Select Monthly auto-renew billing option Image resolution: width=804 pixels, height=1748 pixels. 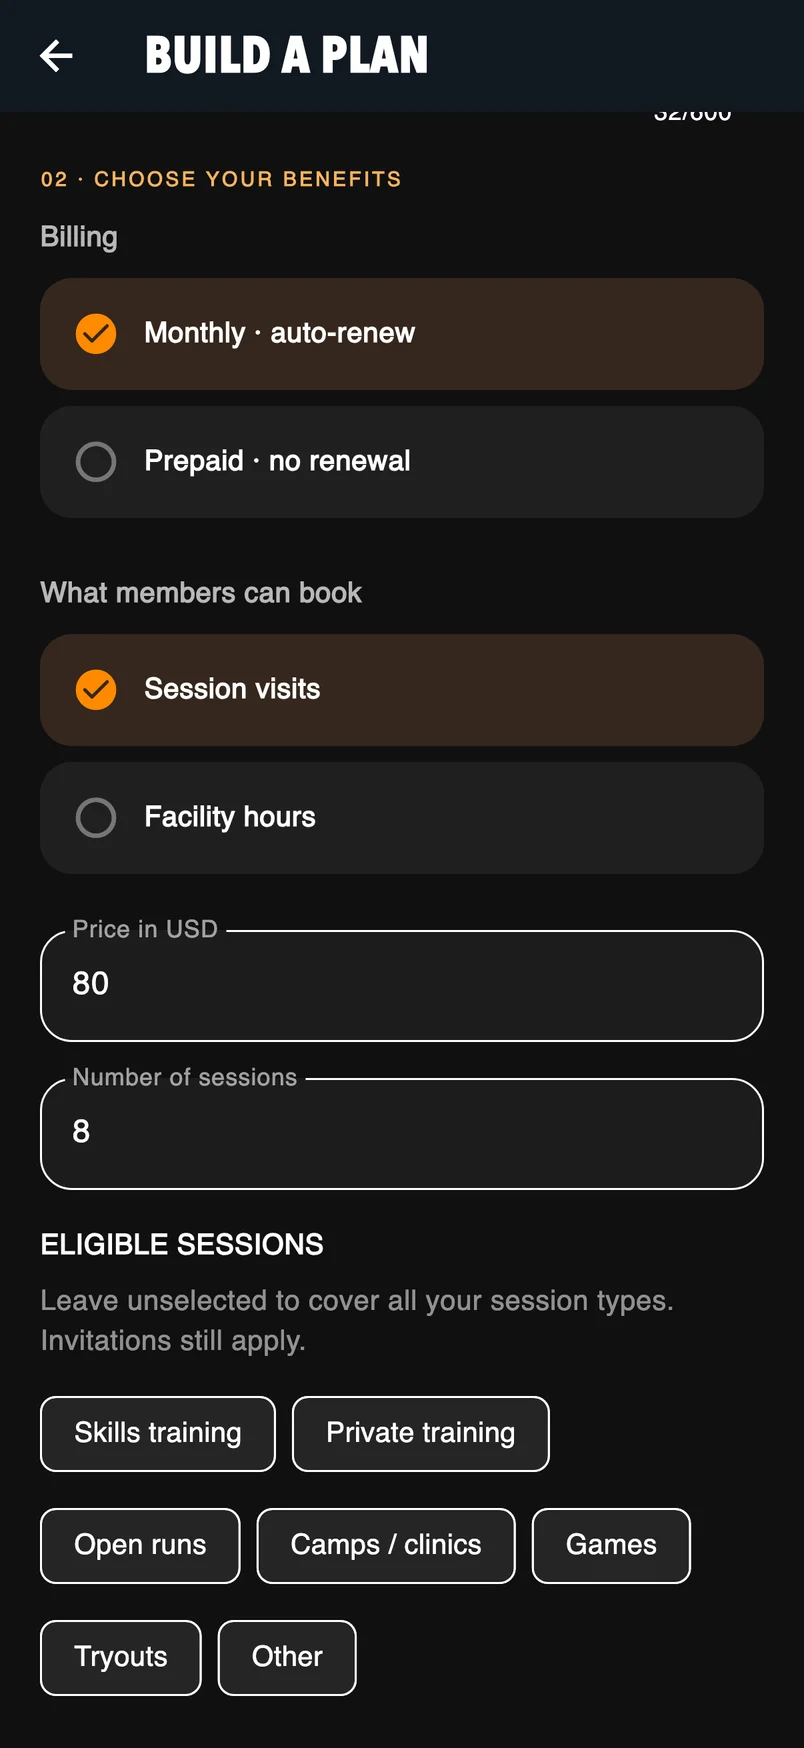click(x=402, y=334)
